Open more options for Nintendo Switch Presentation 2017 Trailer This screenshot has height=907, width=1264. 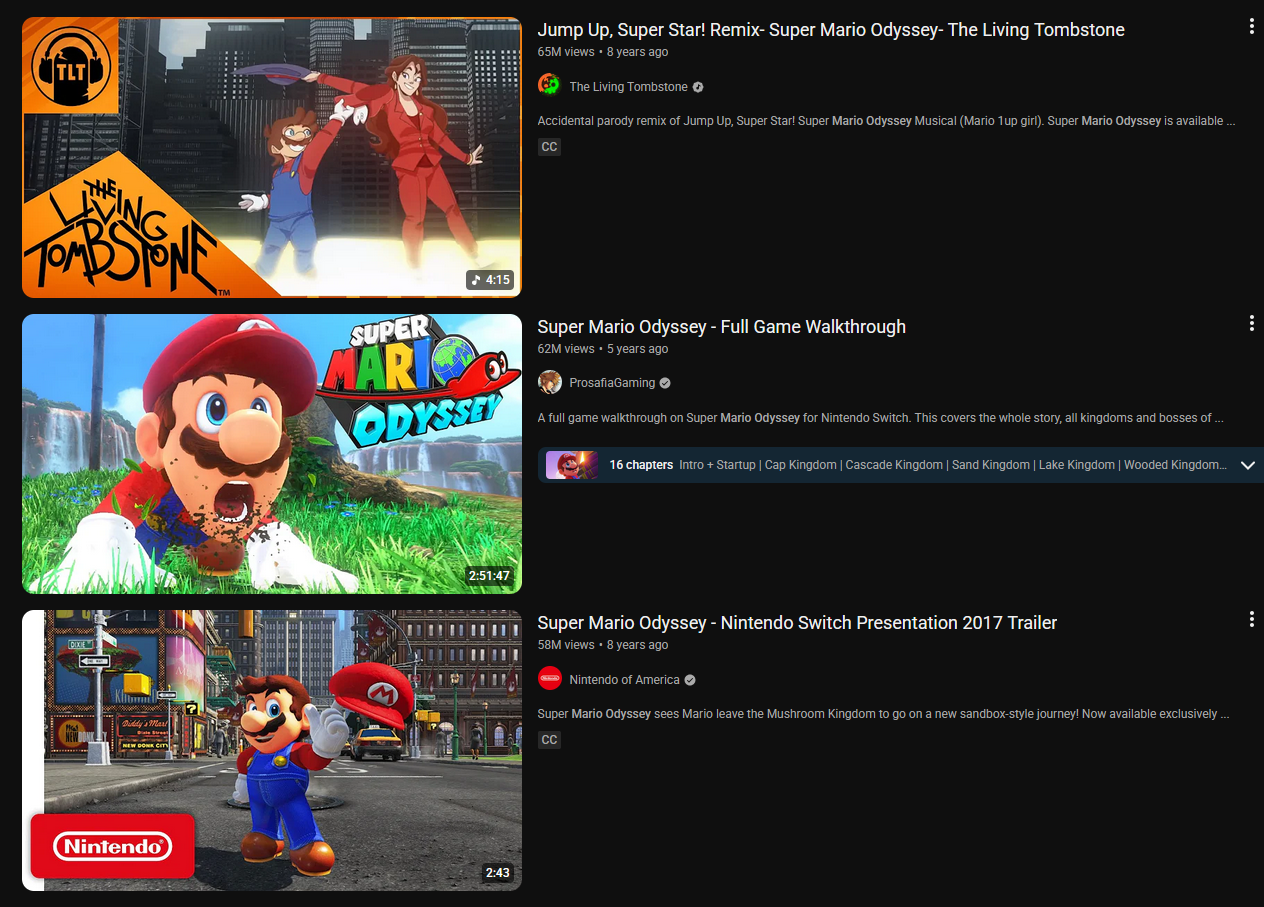[x=1251, y=620]
